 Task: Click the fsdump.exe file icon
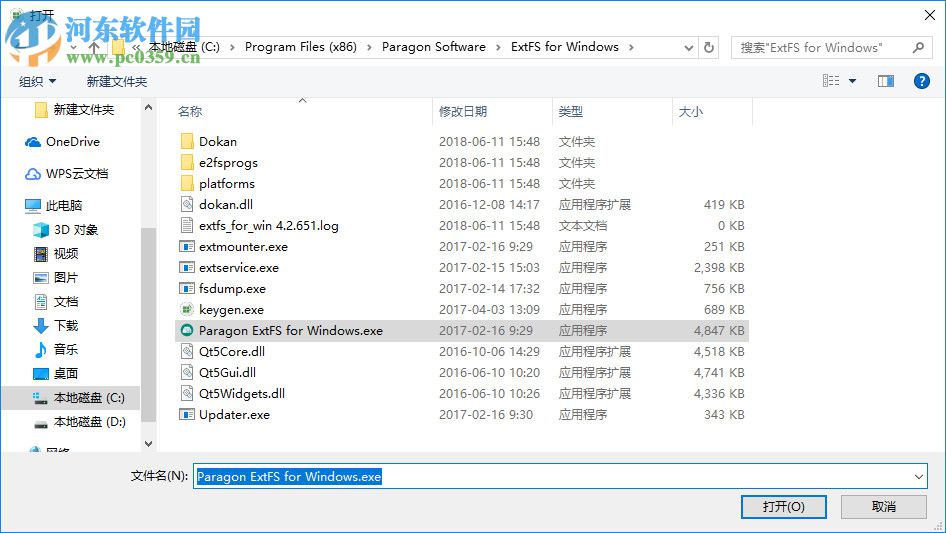click(x=187, y=289)
